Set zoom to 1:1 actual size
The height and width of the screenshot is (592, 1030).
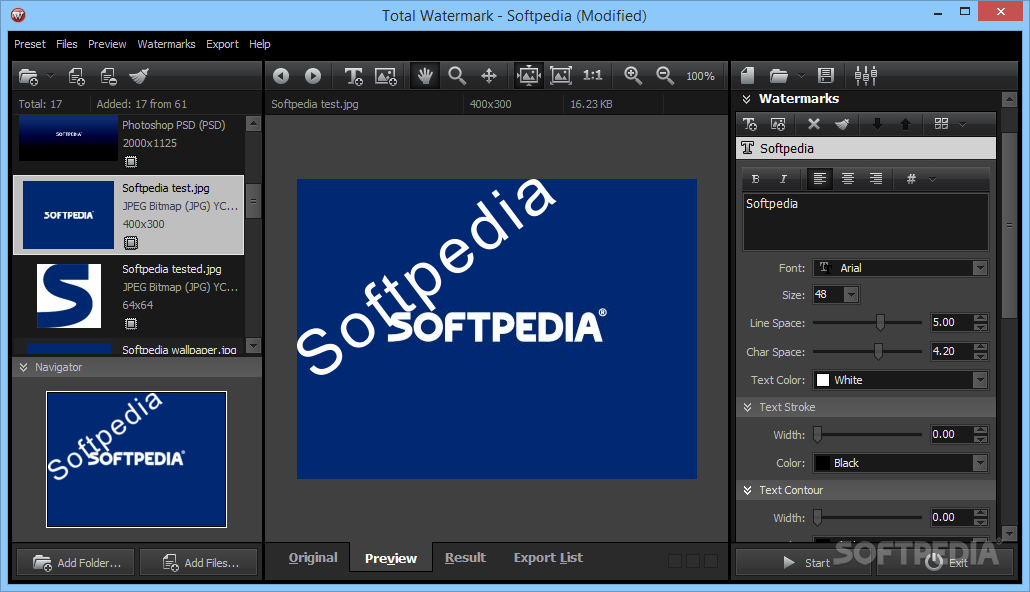593,76
